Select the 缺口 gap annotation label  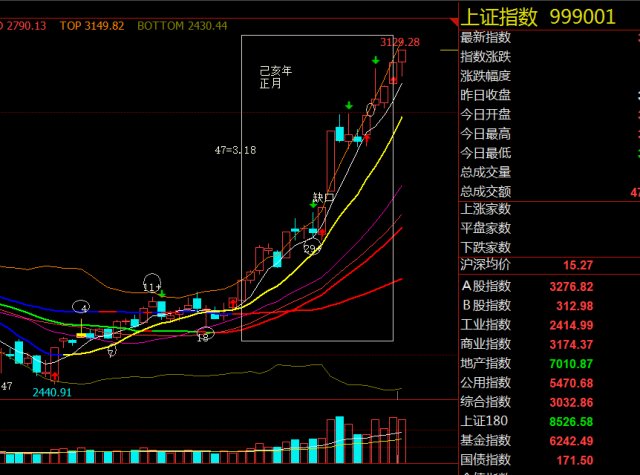(x=321, y=198)
